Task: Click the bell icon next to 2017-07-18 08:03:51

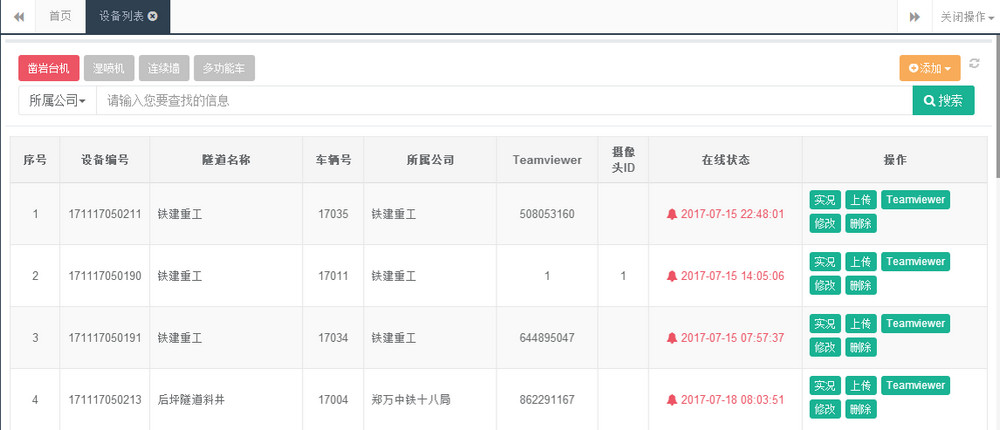Action: click(671, 400)
